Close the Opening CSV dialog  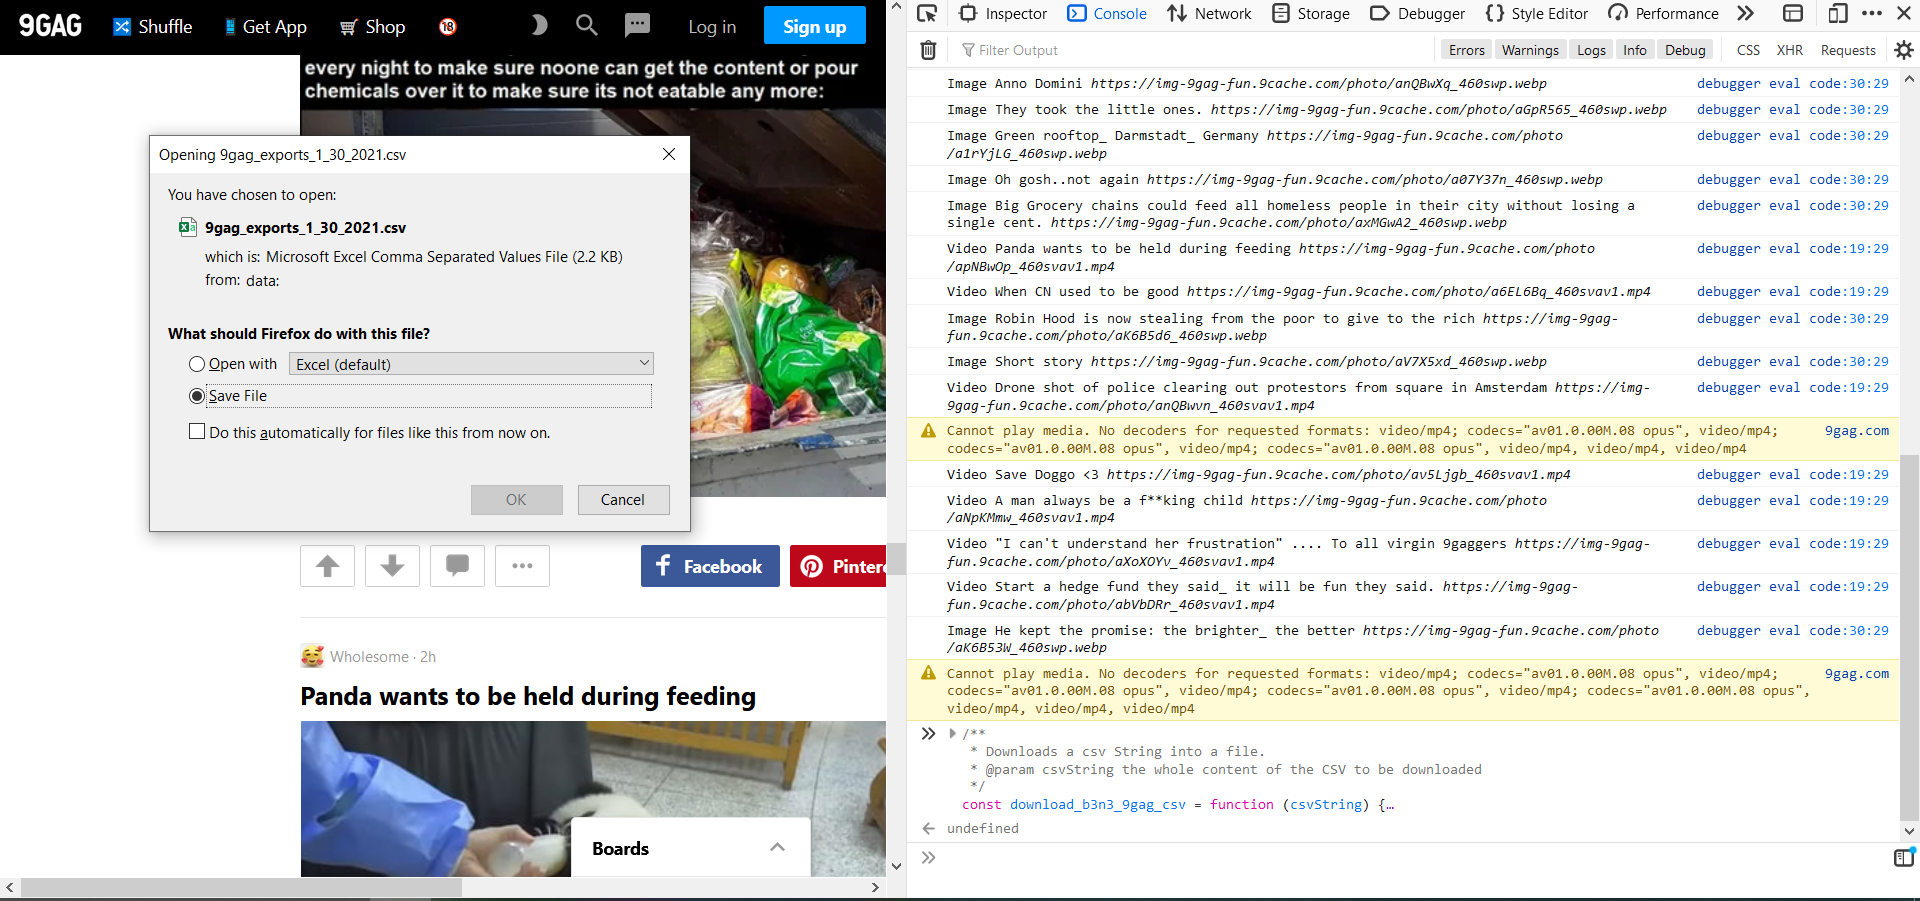point(669,154)
